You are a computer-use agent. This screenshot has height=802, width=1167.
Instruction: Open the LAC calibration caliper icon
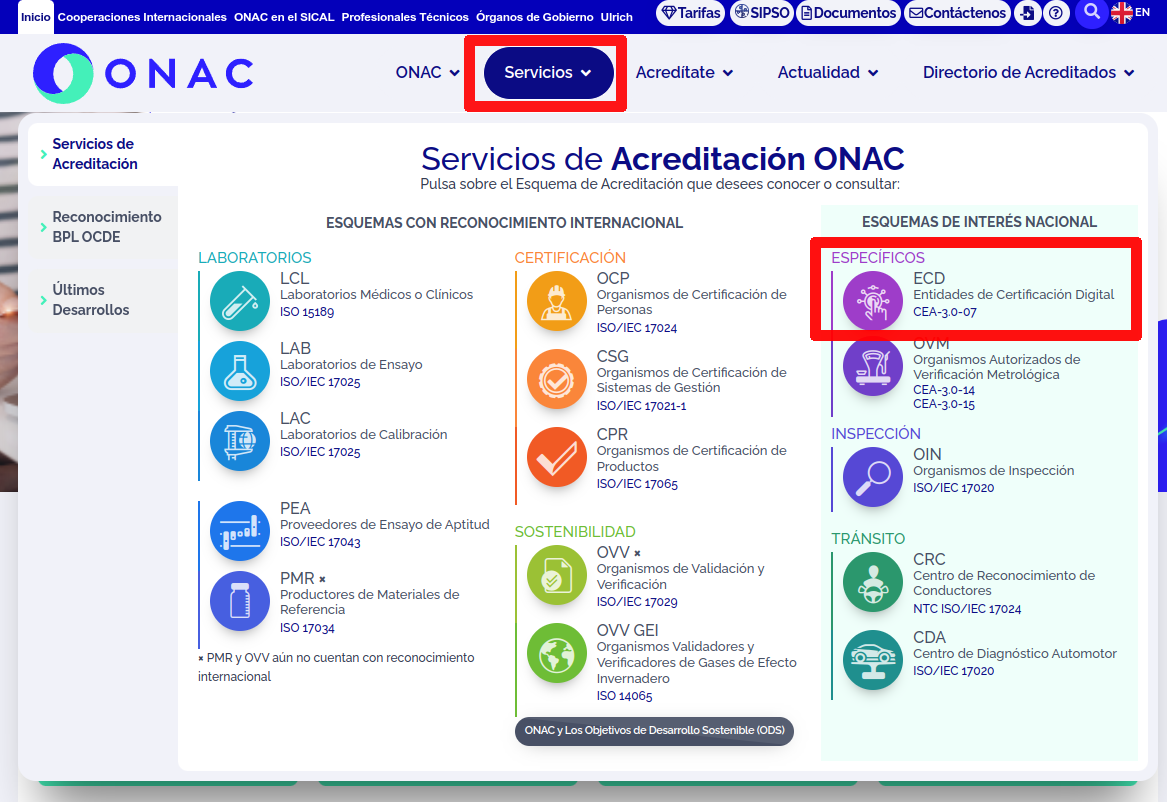240,440
